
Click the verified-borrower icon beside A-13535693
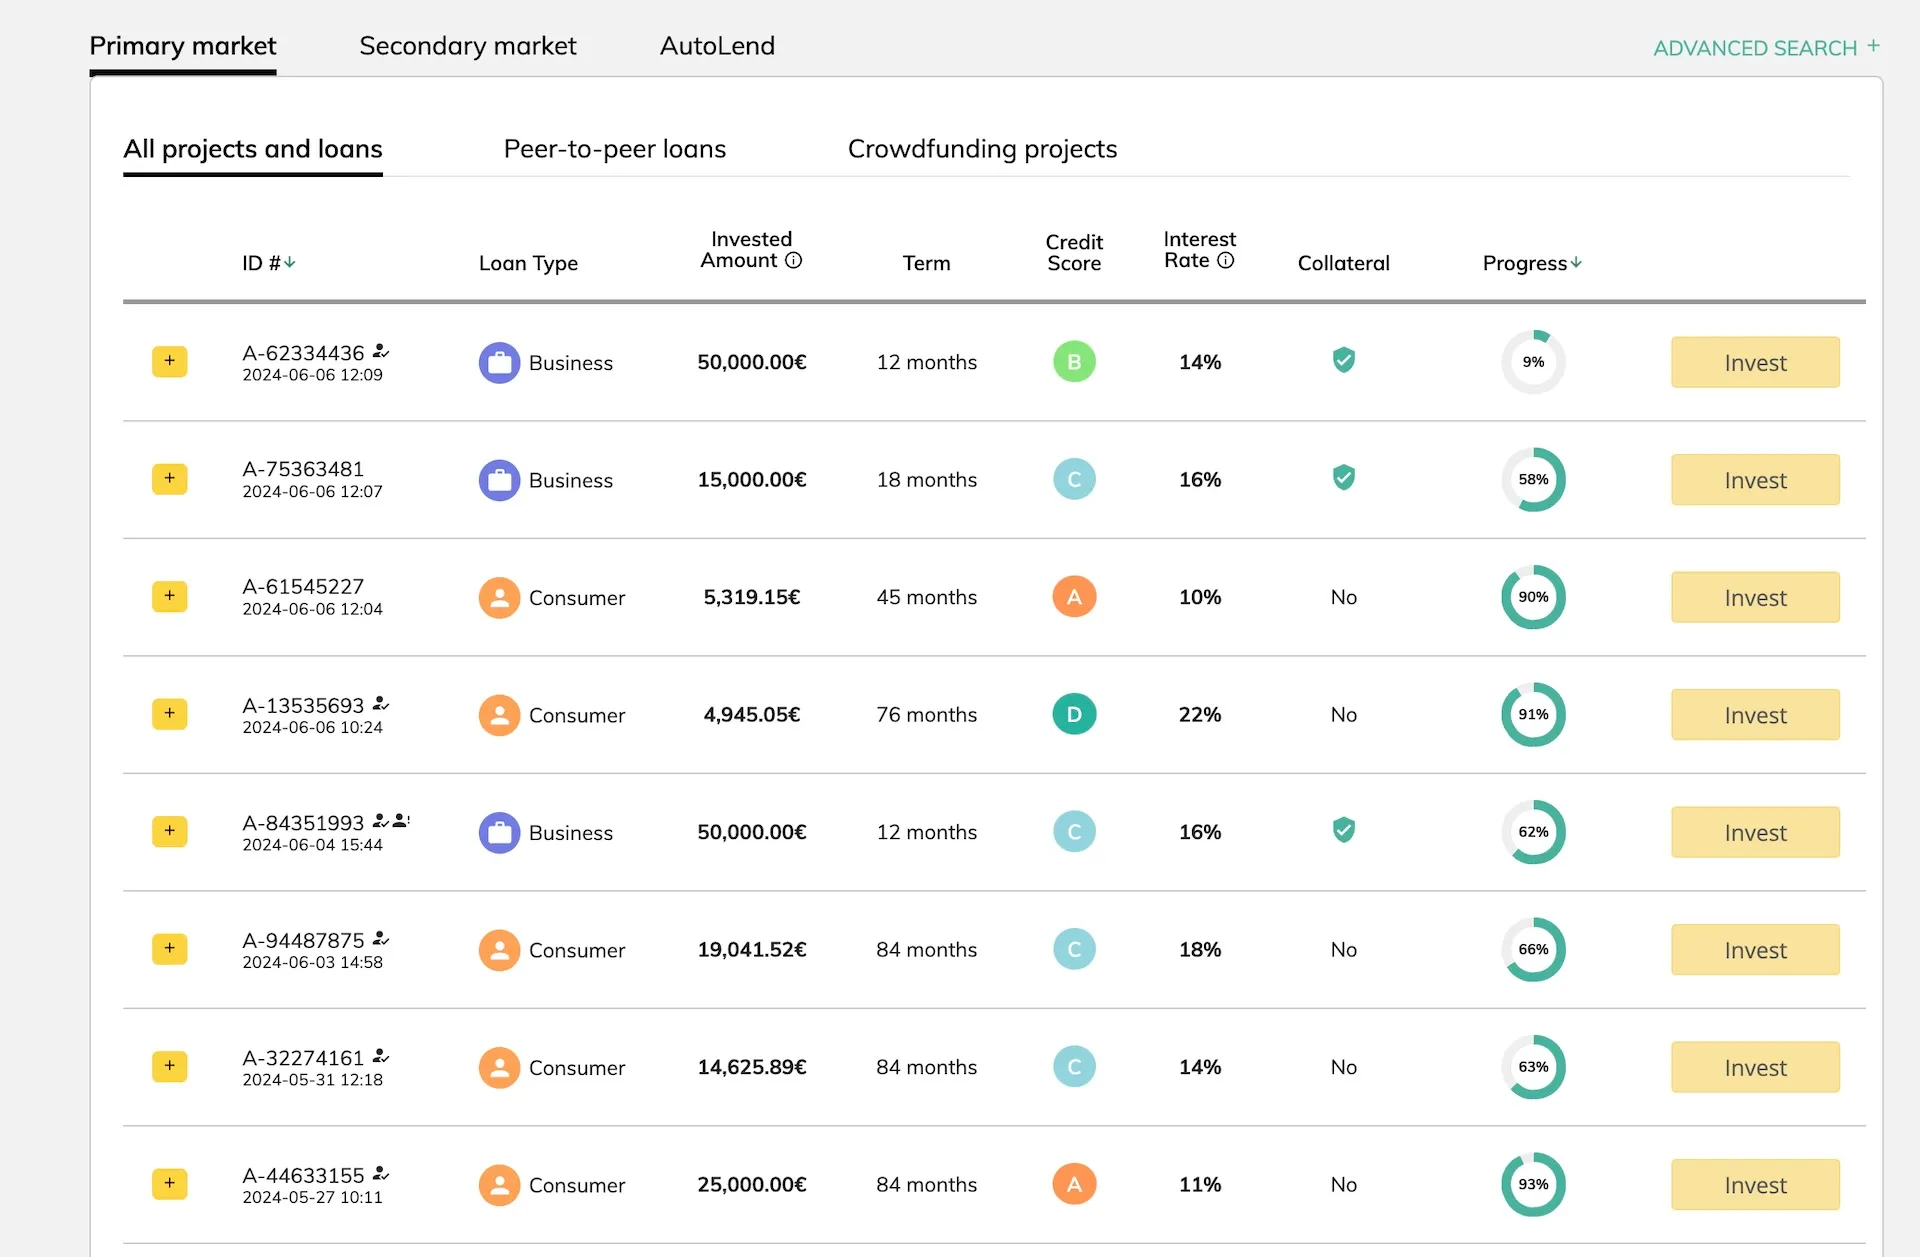tap(381, 704)
